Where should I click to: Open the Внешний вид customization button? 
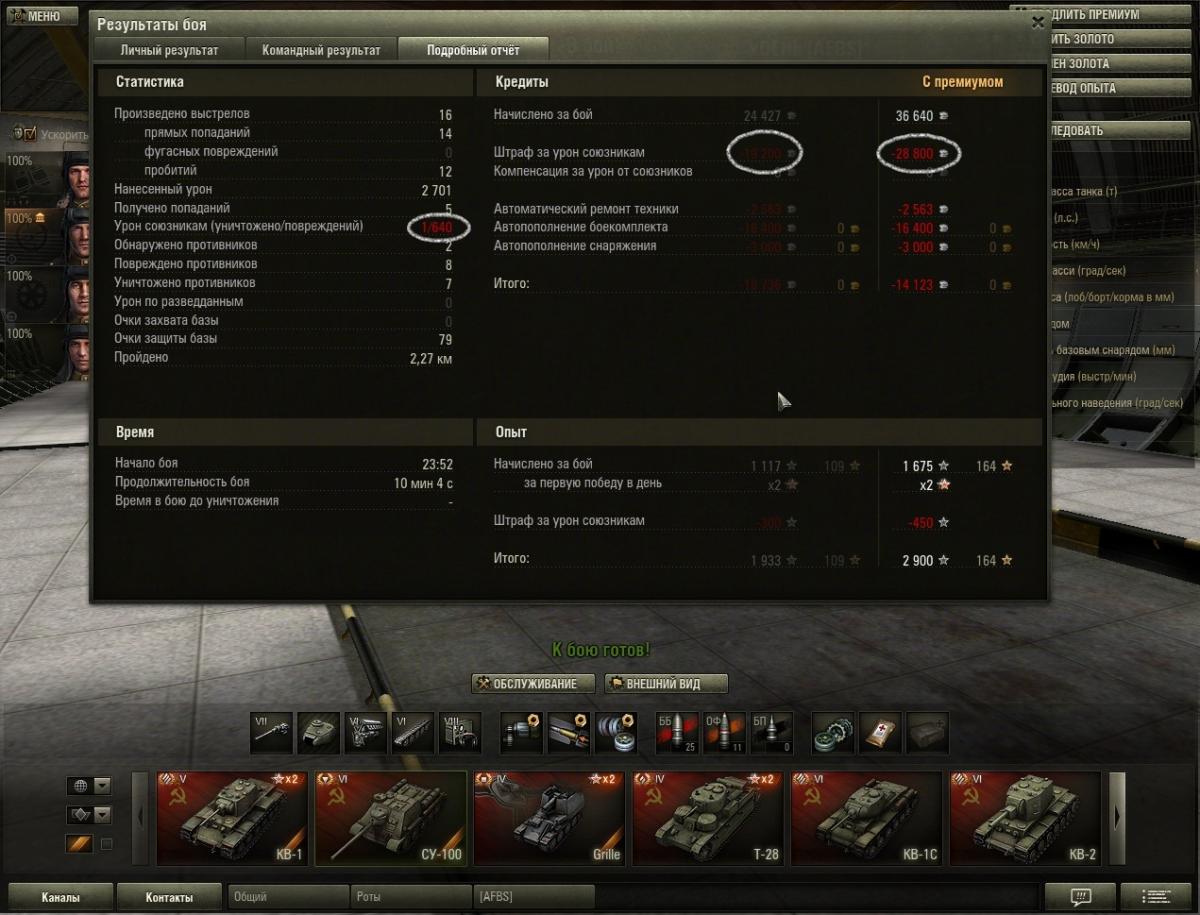point(664,684)
